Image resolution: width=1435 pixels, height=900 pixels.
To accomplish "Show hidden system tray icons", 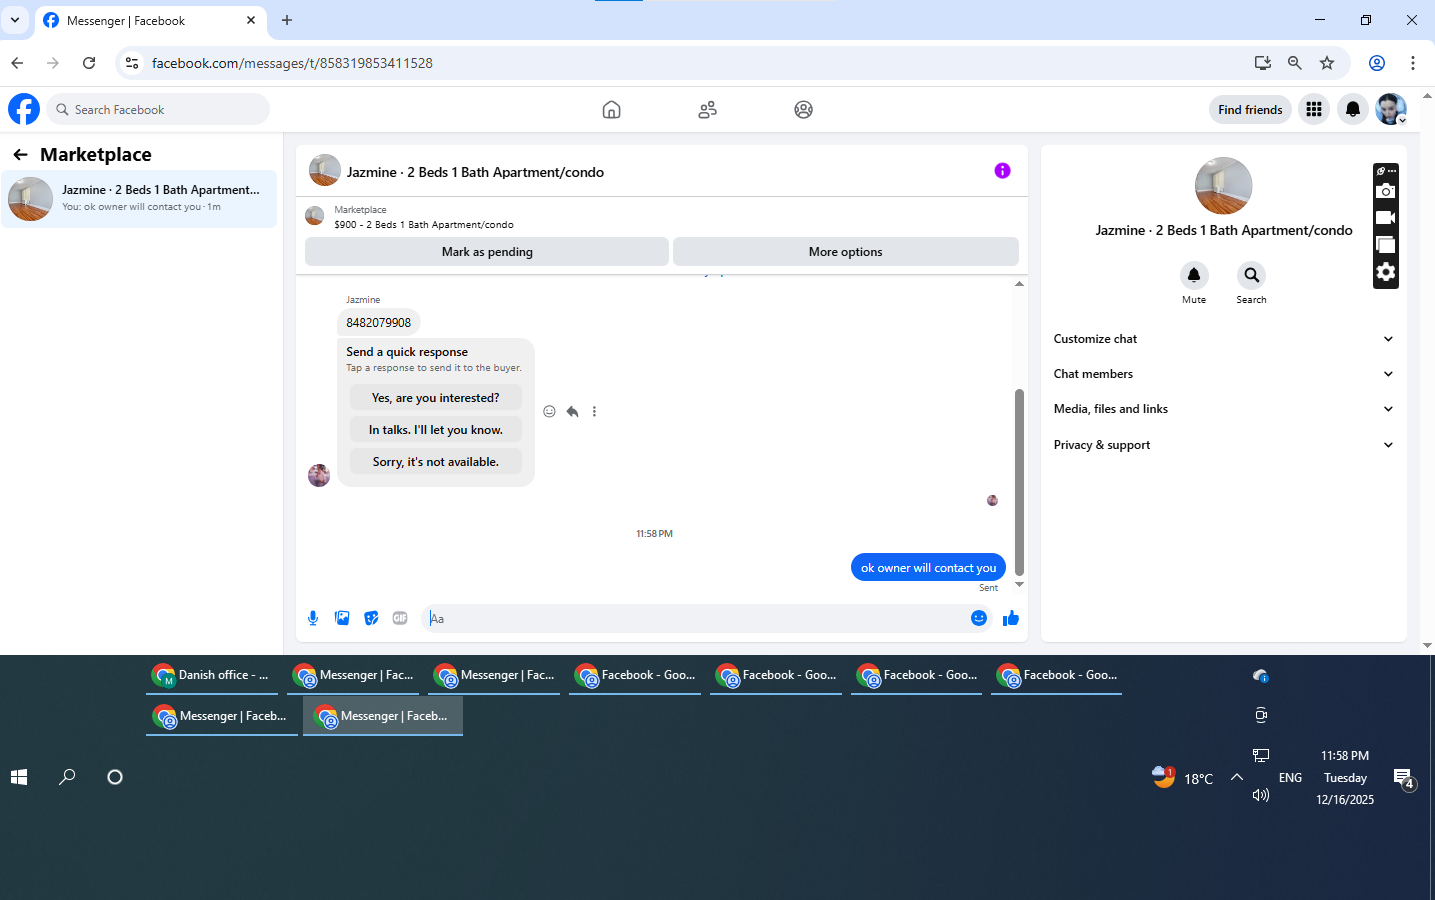I will pos(1237,777).
